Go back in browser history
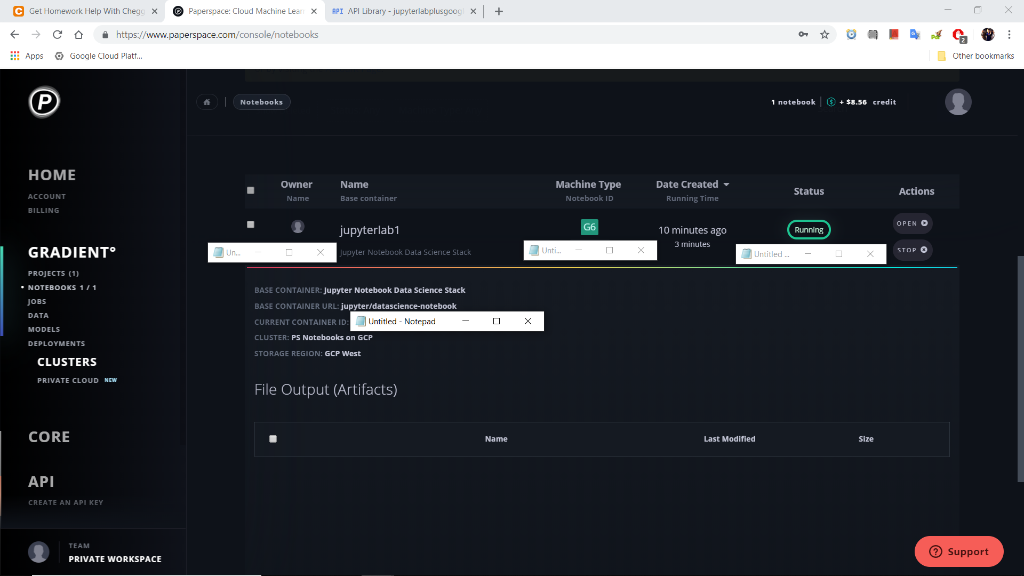 click(14, 35)
